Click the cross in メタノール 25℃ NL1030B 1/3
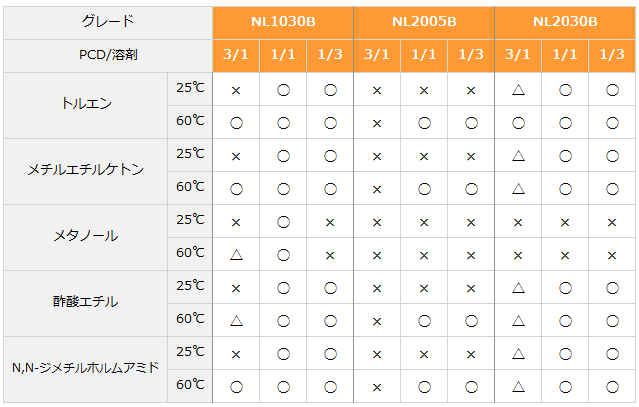The height and width of the screenshot is (407, 639). (x=330, y=222)
